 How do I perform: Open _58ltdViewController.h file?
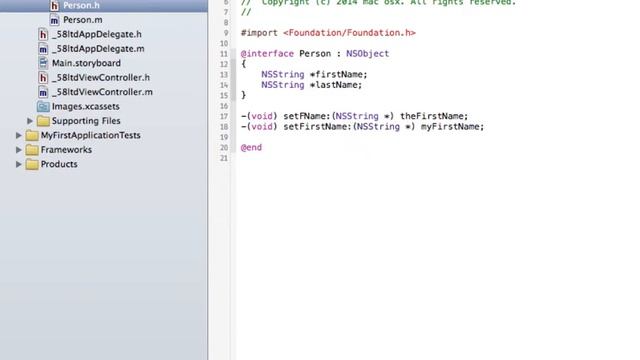coord(101,78)
